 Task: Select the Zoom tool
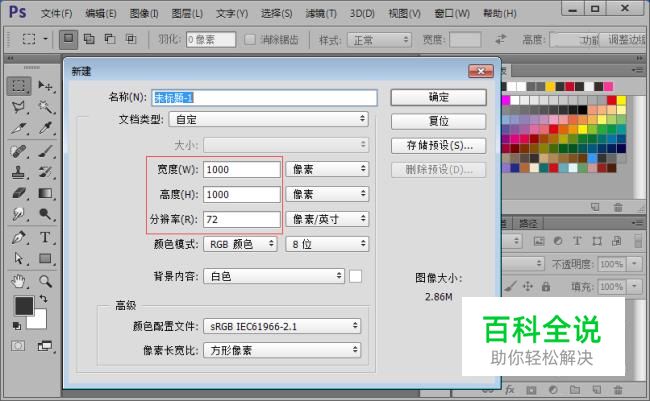click(45, 282)
